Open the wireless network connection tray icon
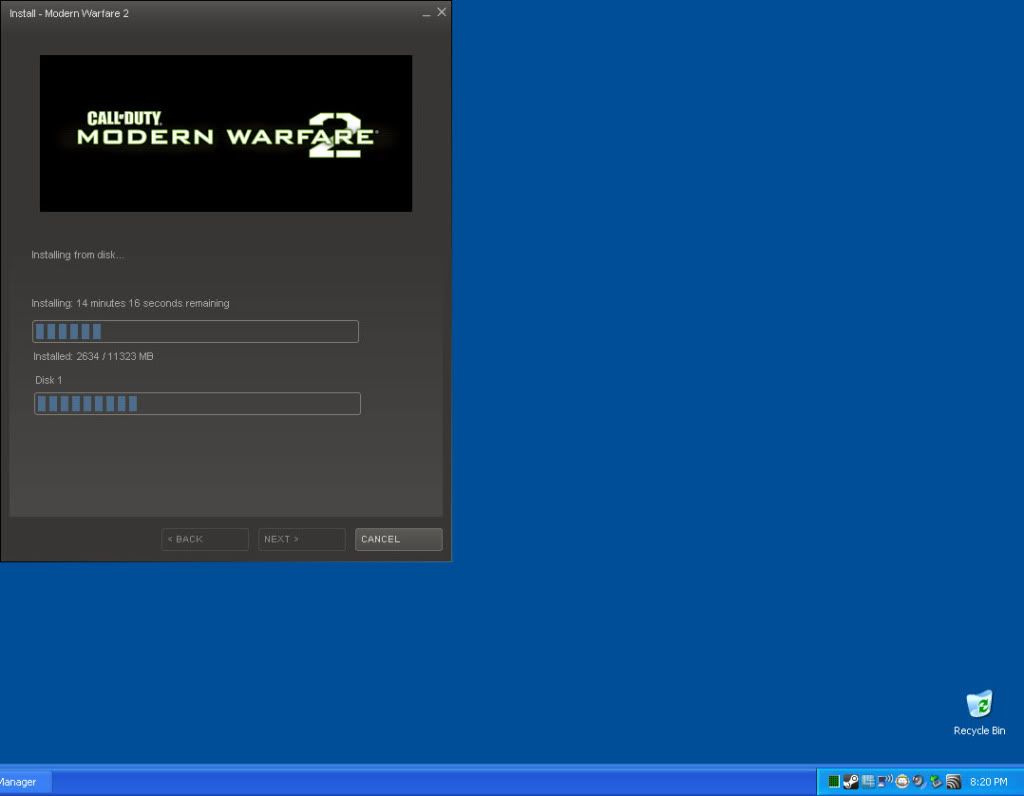The height and width of the screenshot is (796, 1024). point(885,782)
